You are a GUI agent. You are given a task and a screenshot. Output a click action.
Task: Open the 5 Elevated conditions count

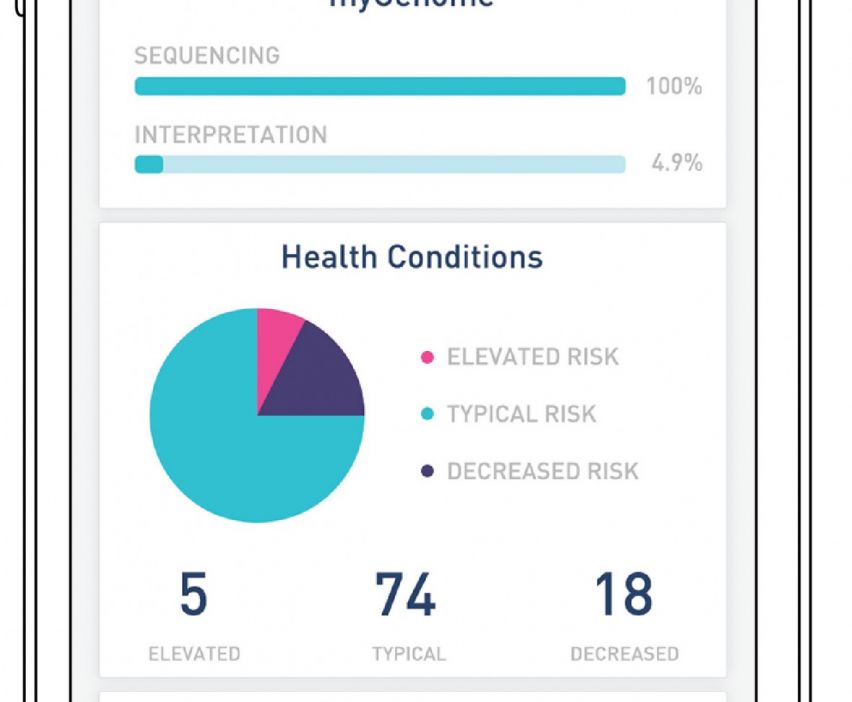tap(194, 594)
